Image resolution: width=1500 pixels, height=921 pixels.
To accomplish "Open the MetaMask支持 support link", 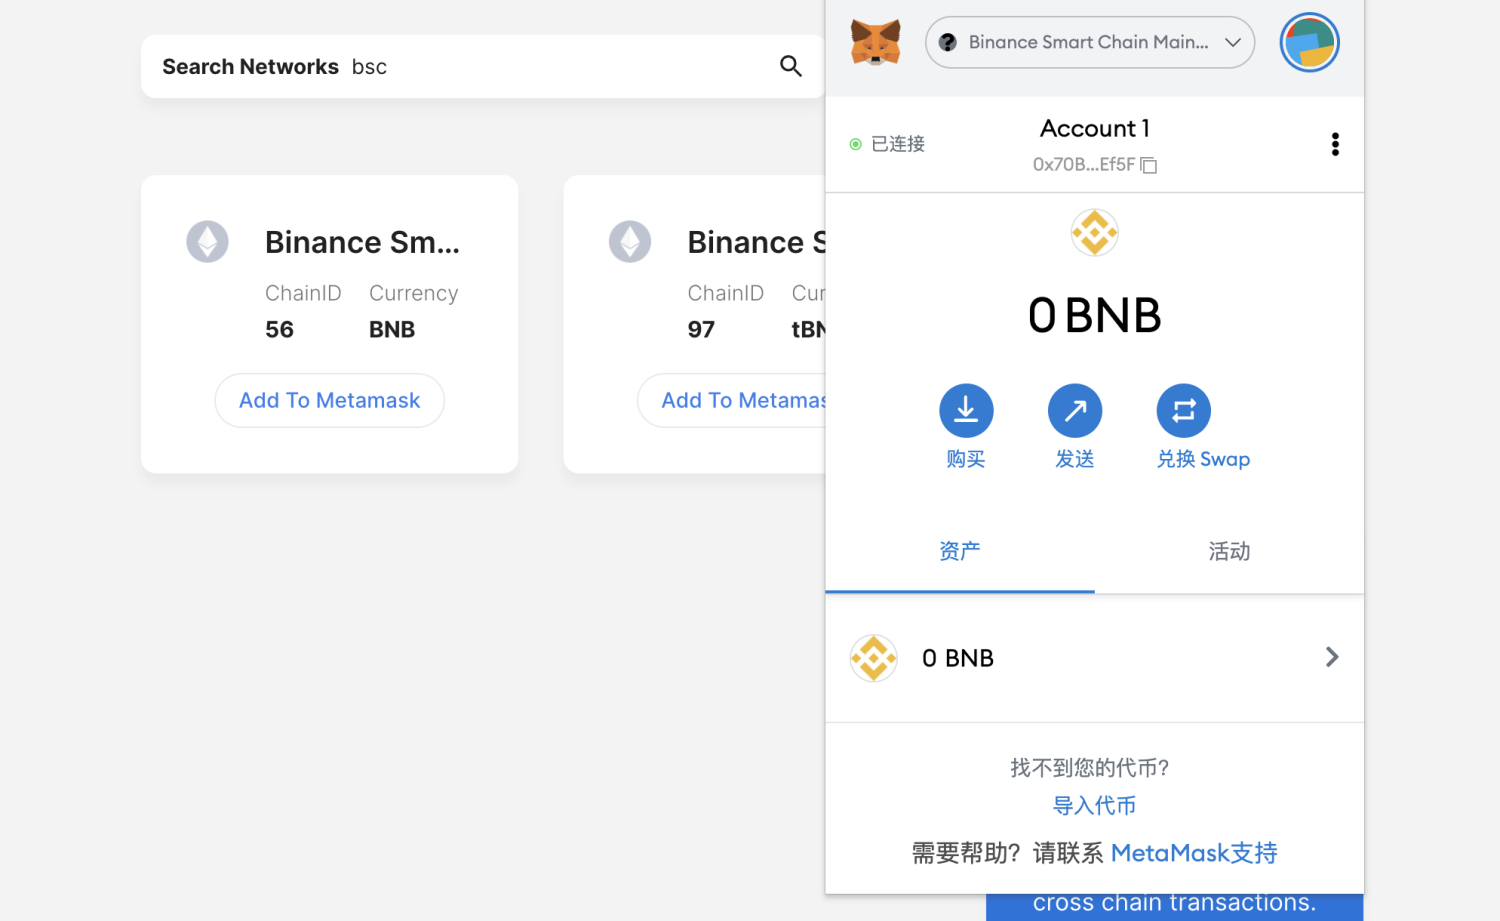I will 1194,853.
